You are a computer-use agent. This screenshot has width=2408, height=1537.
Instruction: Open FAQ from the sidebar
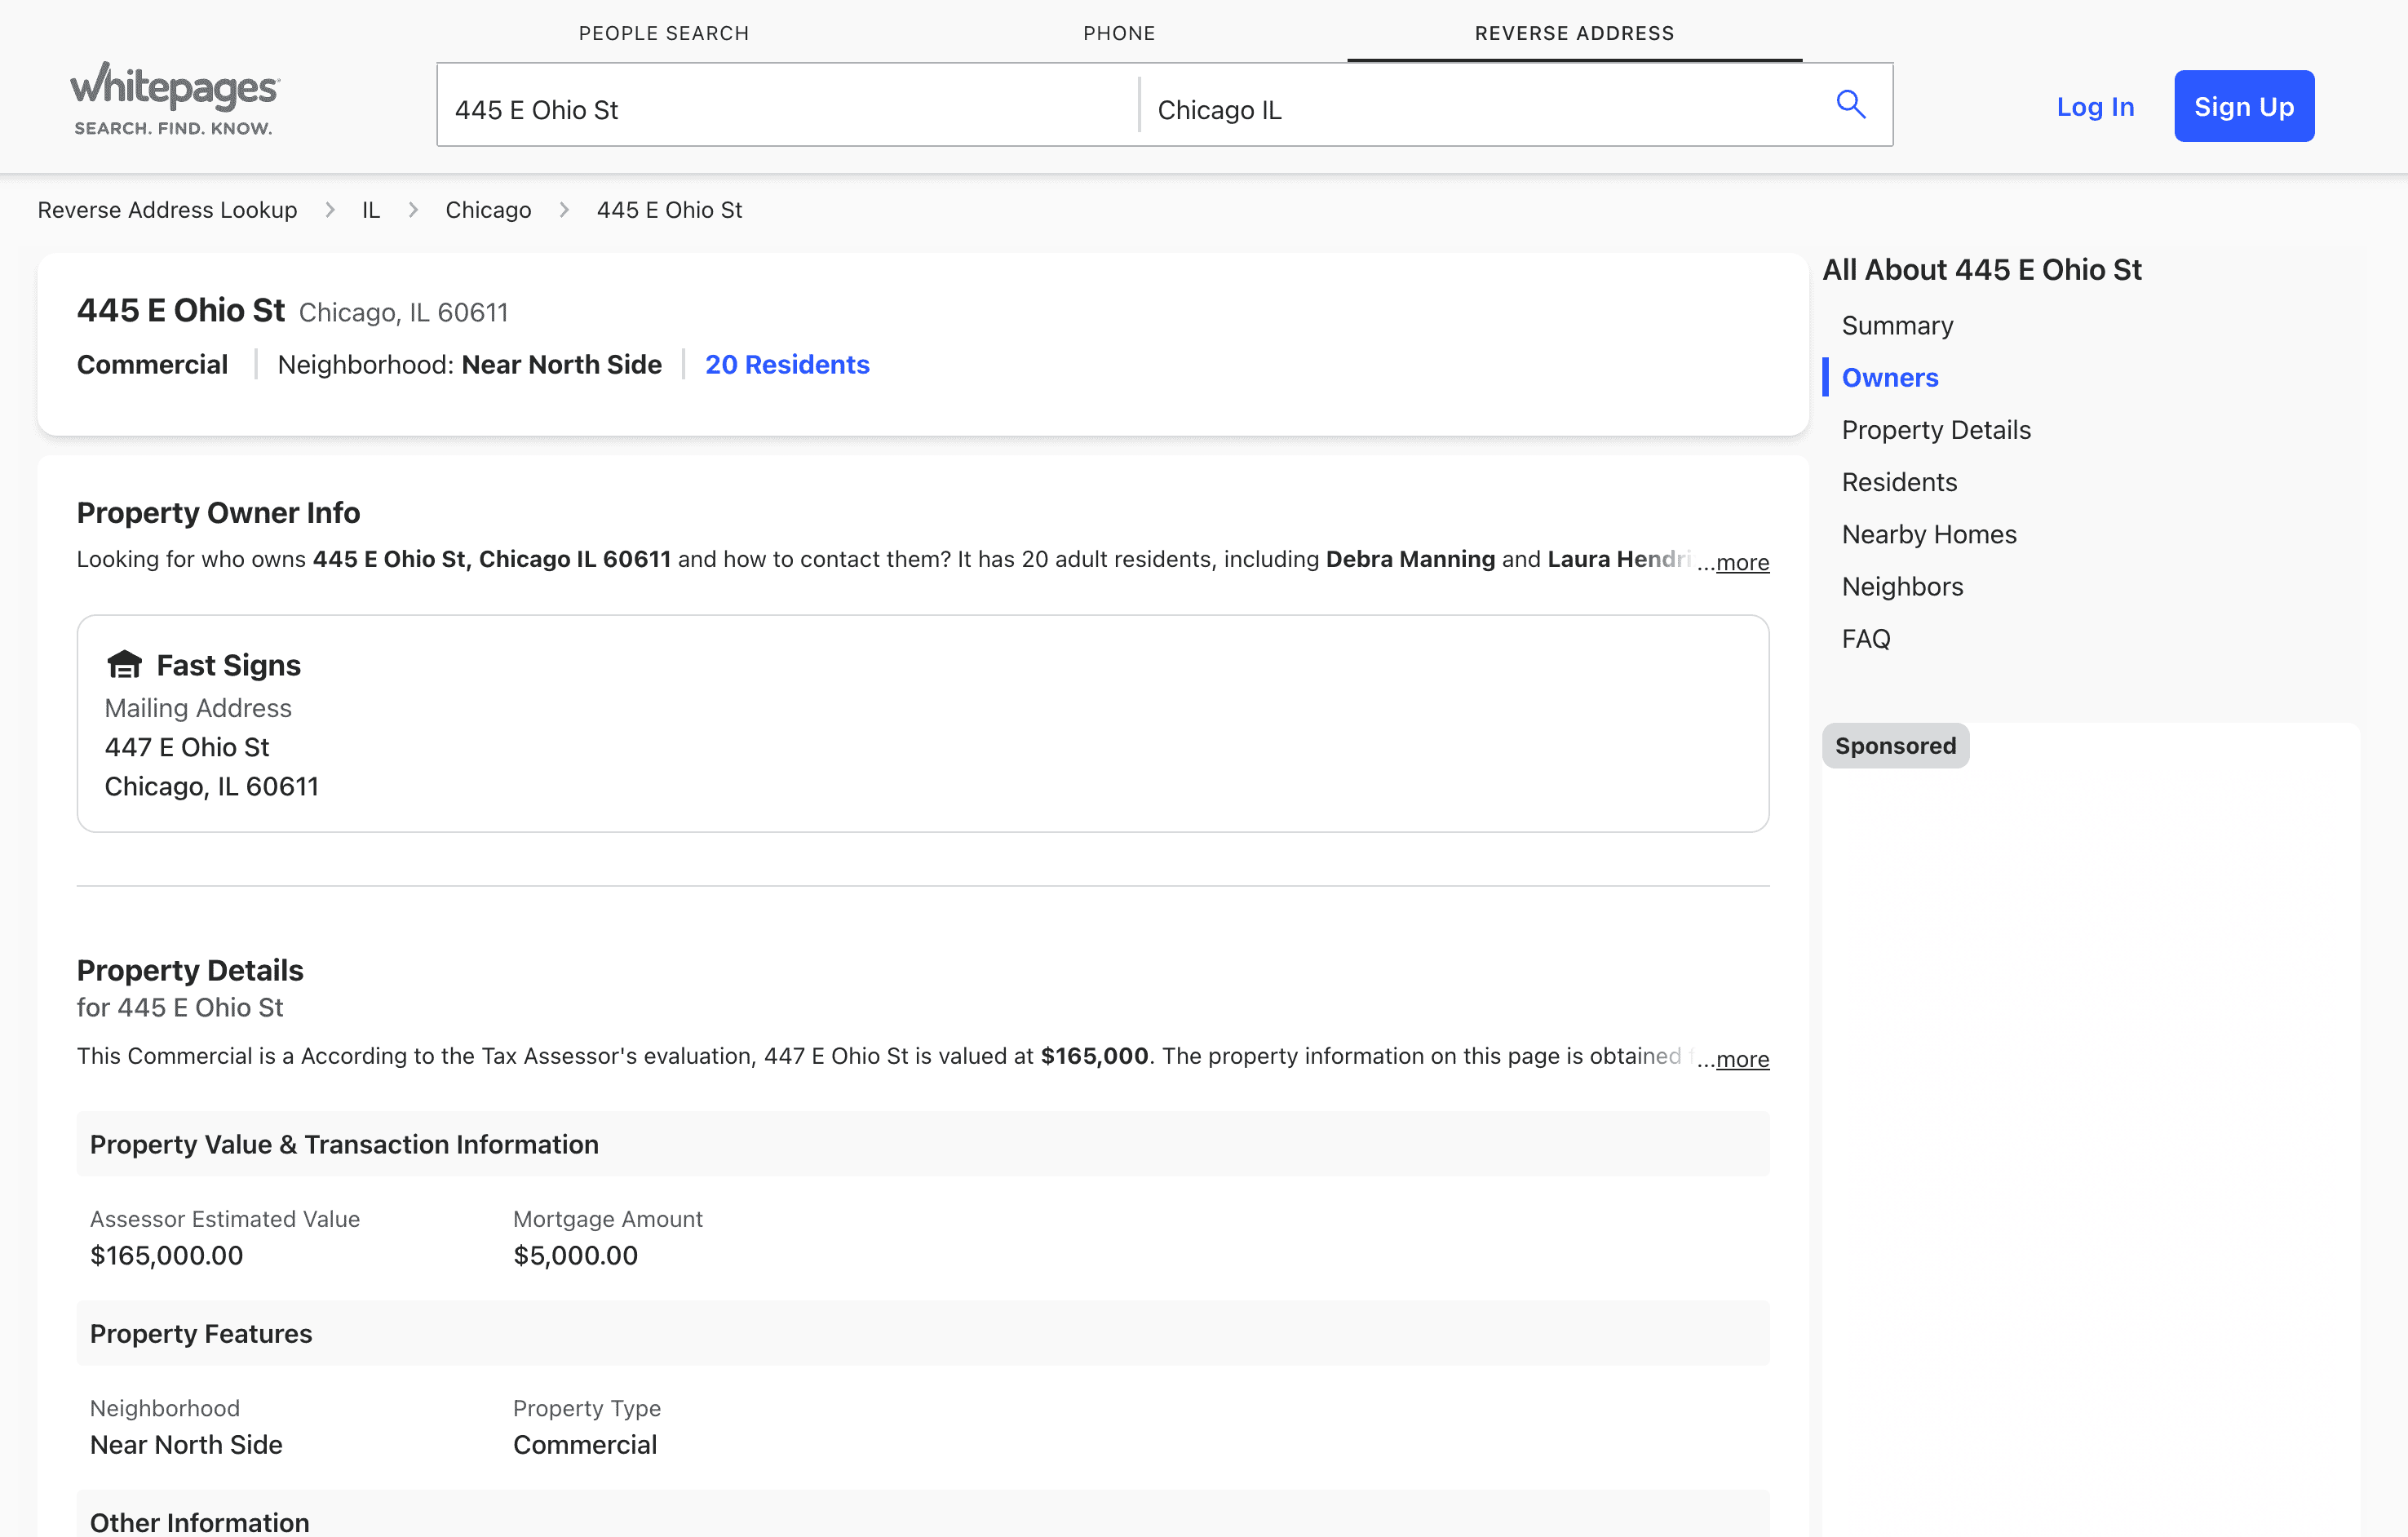point(1865,639)
